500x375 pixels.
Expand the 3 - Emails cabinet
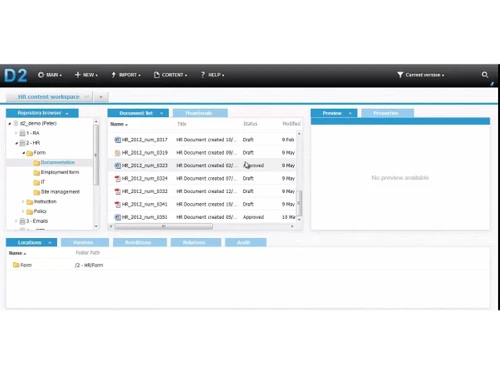click(16, 221)
